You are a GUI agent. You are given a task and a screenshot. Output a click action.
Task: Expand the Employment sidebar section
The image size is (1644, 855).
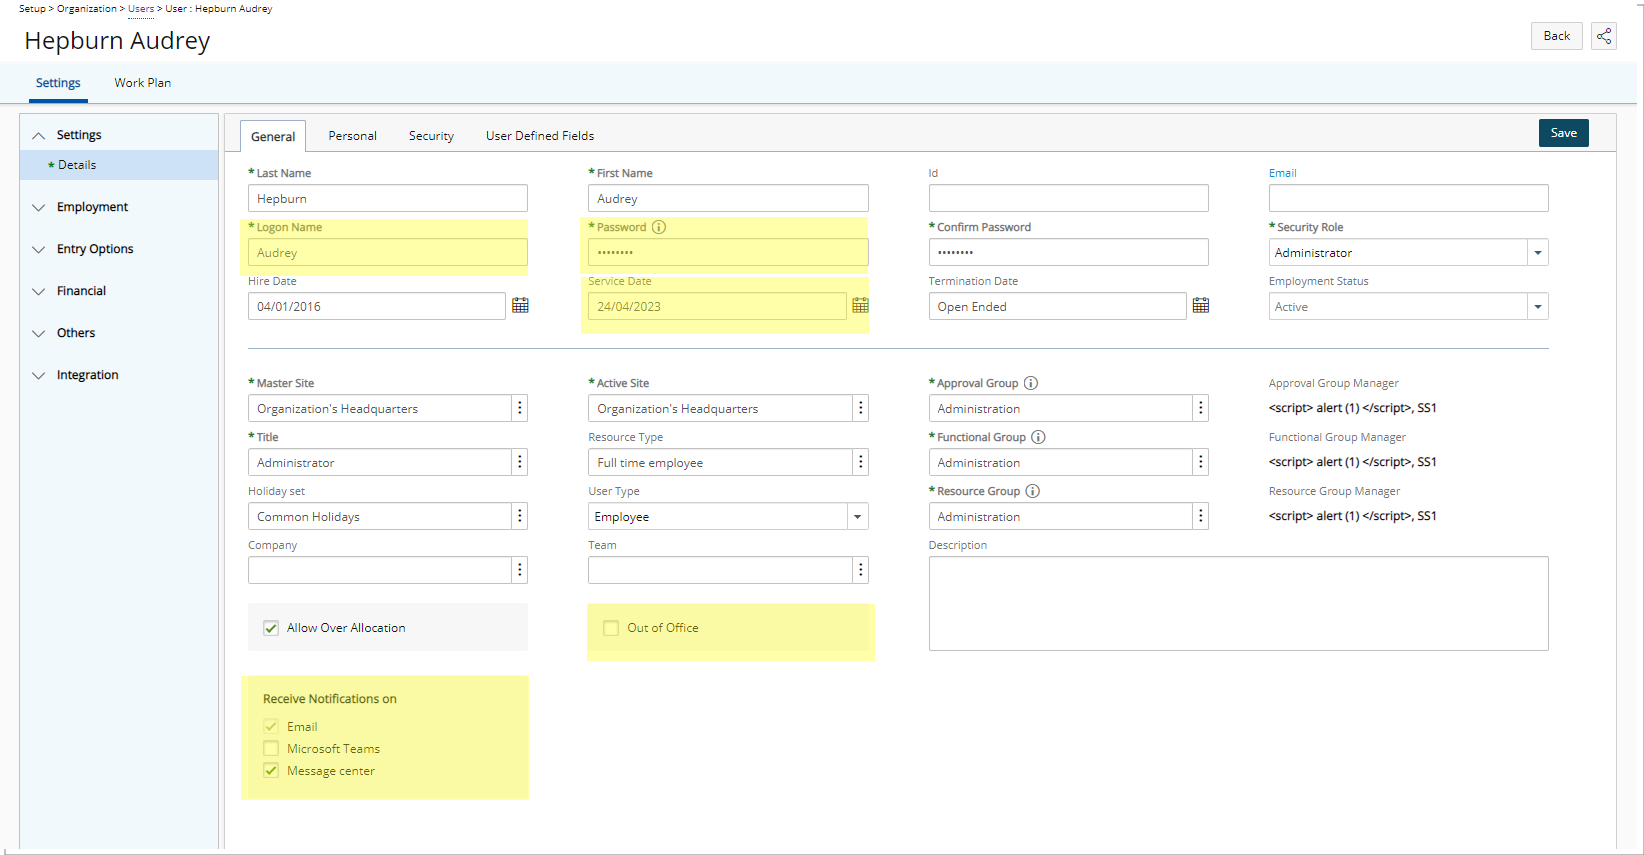(x=39, y=207)
